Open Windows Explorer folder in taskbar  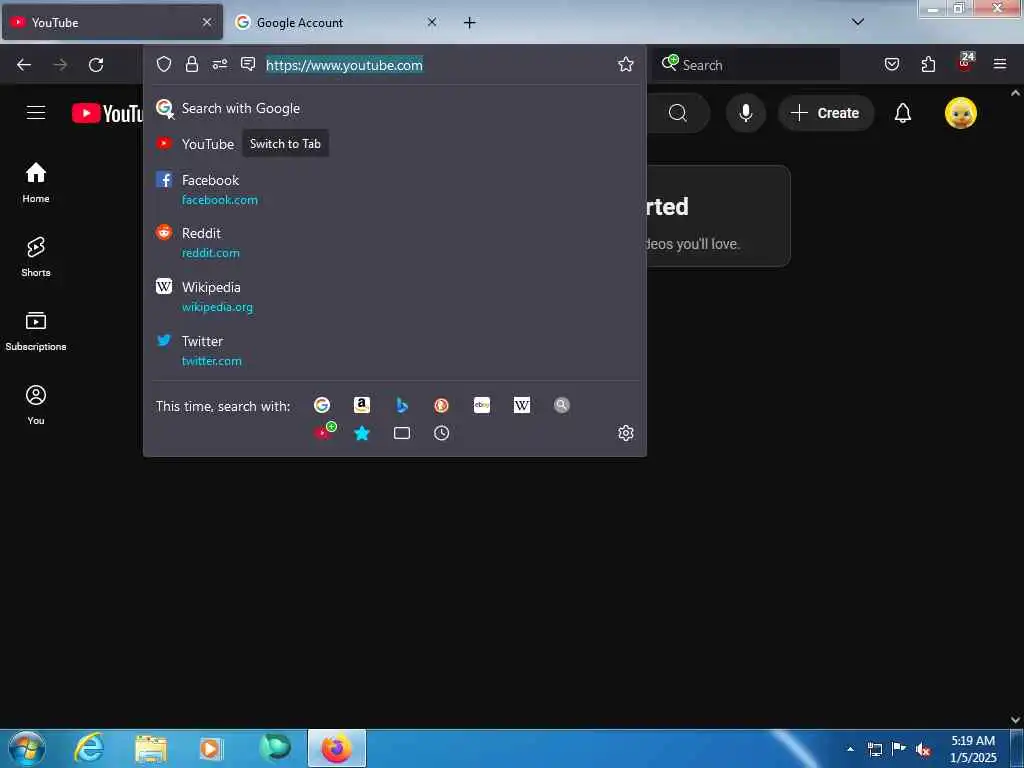(151, 749)
